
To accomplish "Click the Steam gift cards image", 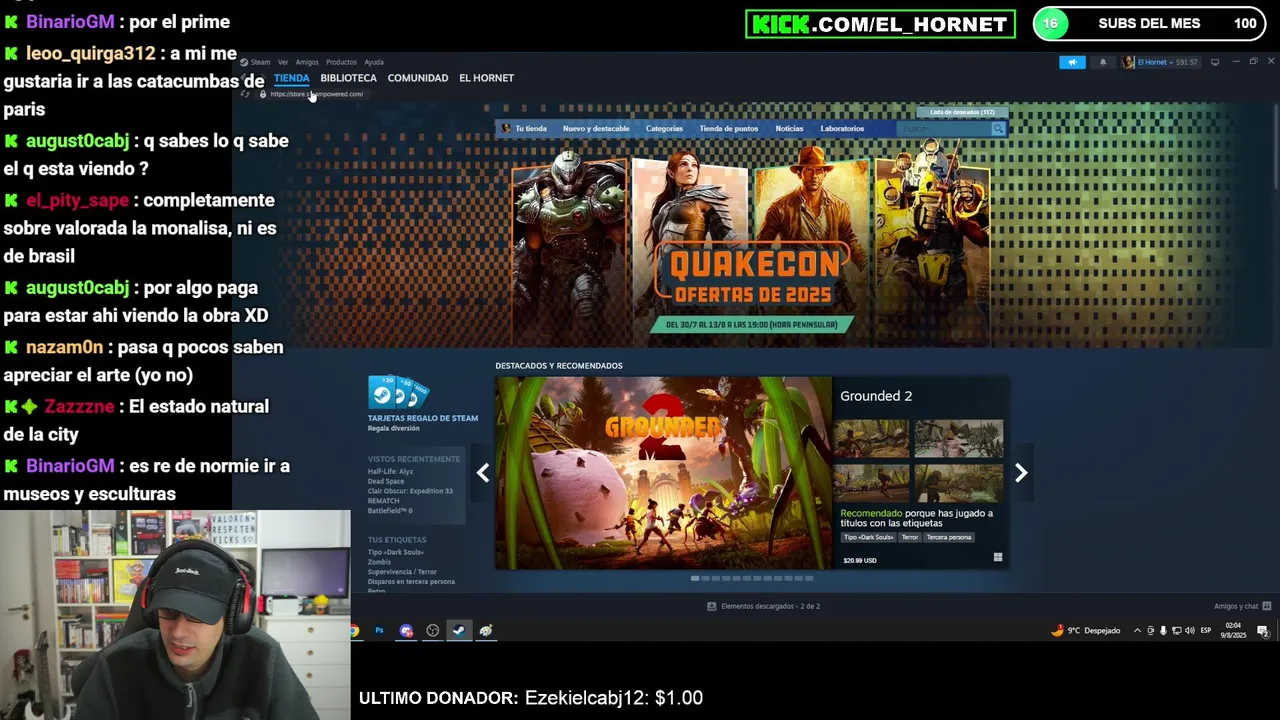I will (398, 392).
